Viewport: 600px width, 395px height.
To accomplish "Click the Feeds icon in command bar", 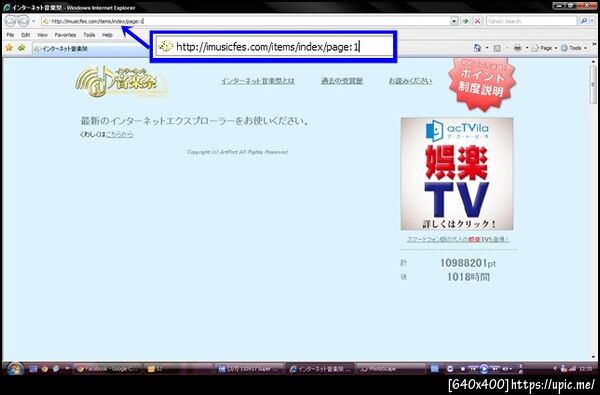I will 497,48.
